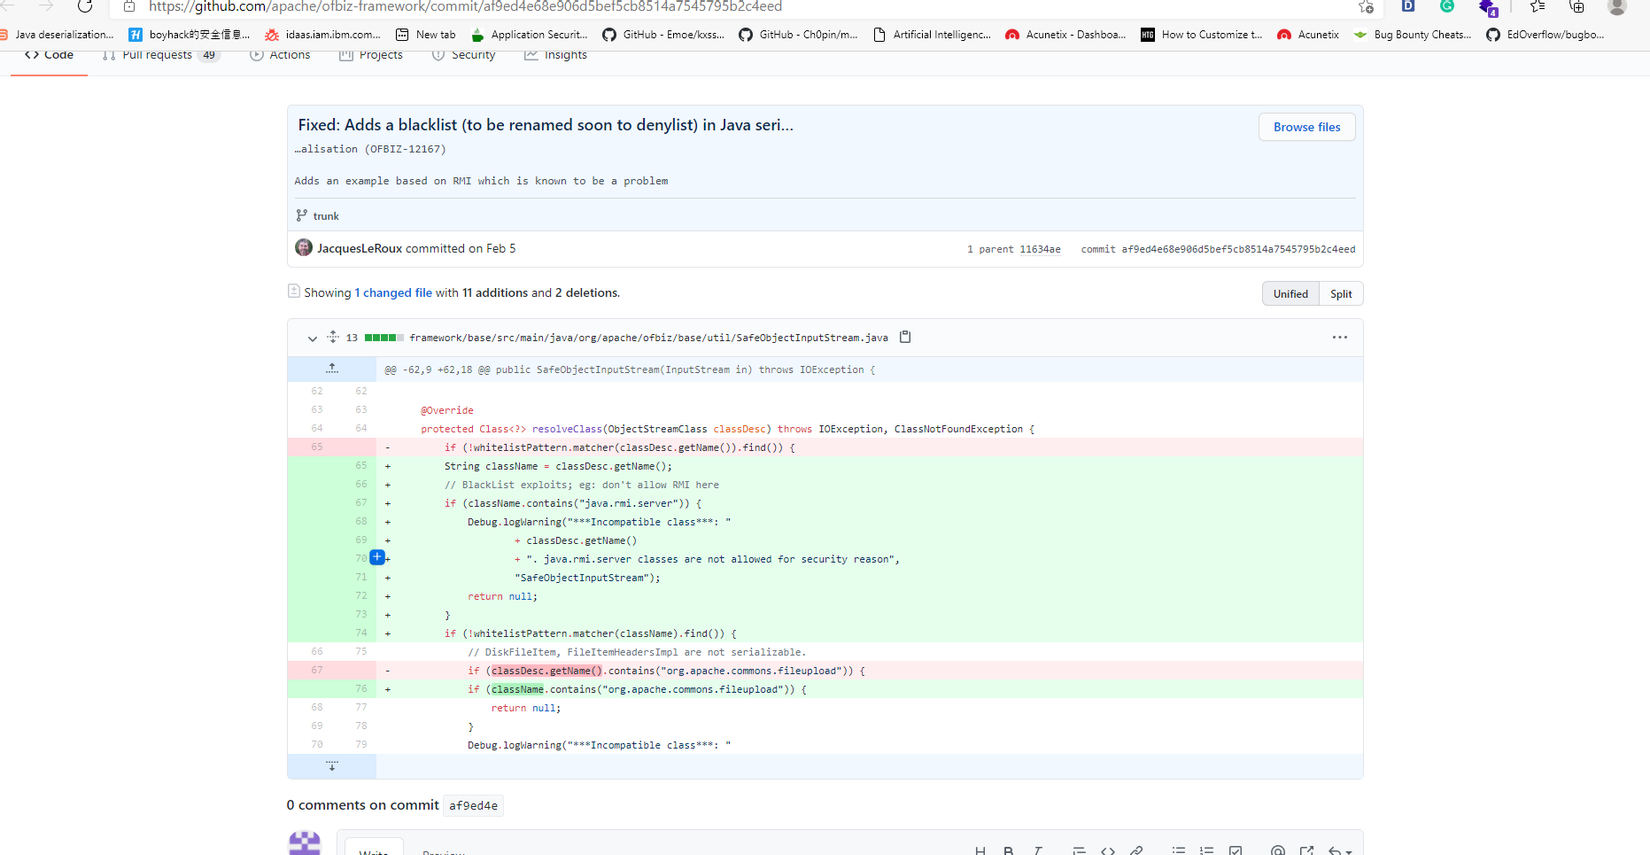Open the browser profile avatar
Image resolution: width=1650 pixels, height=855 pixels.
tap(1617, 6)
